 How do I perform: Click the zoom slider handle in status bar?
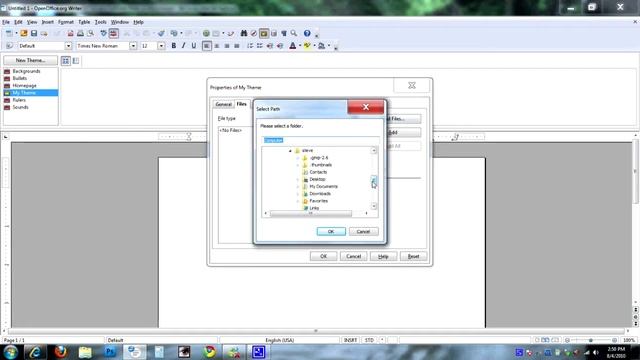(591, 340)
